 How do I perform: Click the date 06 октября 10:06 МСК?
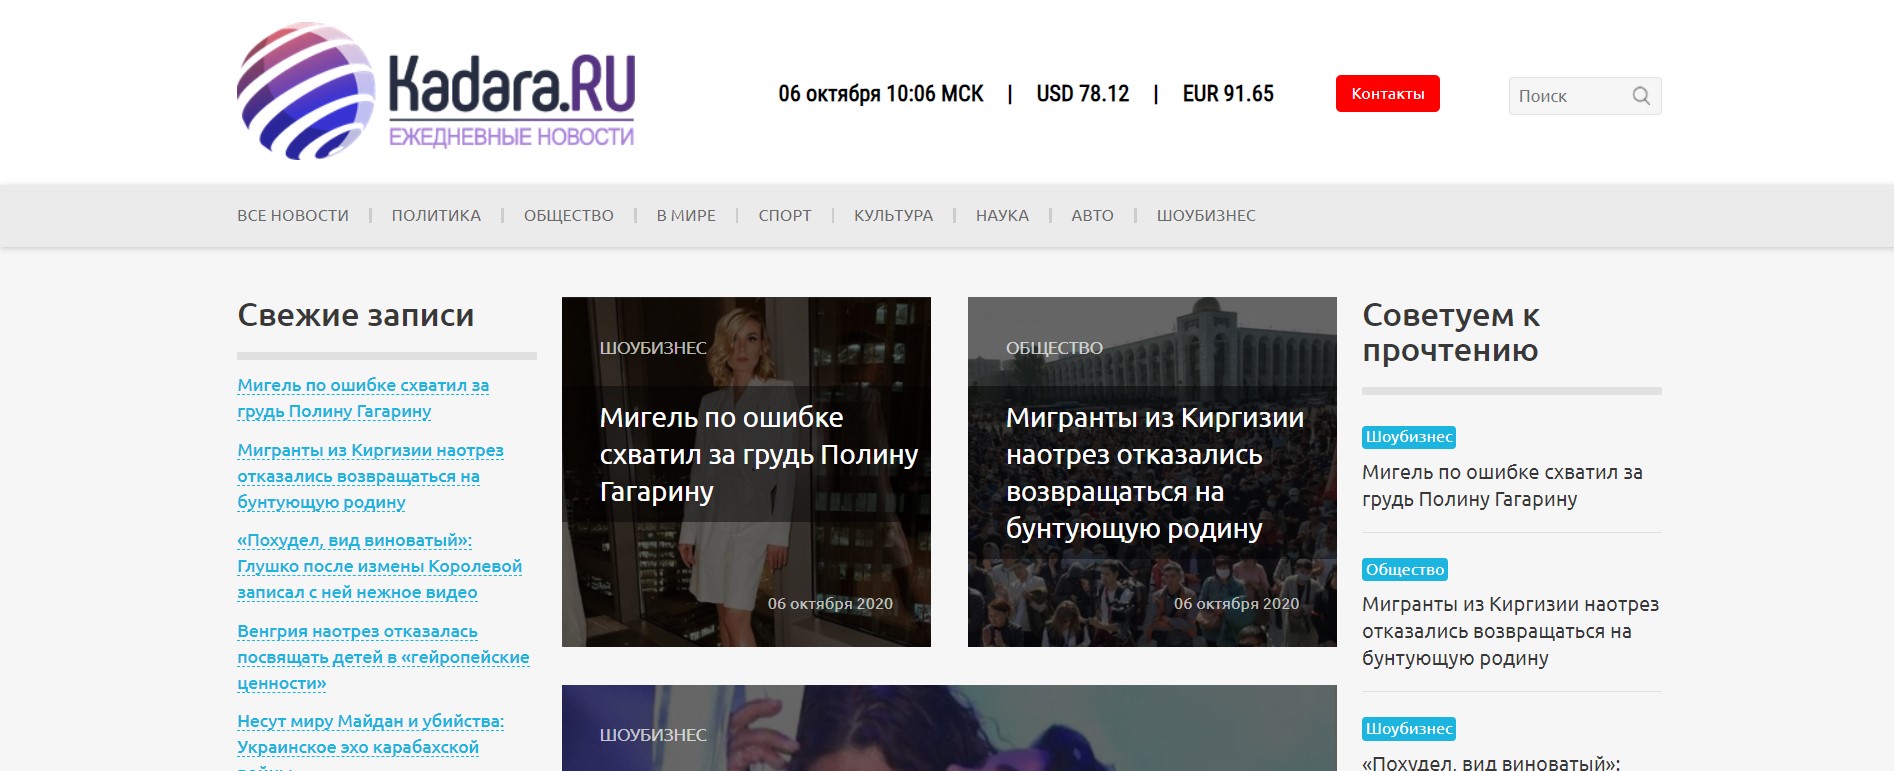click(881, 94)
